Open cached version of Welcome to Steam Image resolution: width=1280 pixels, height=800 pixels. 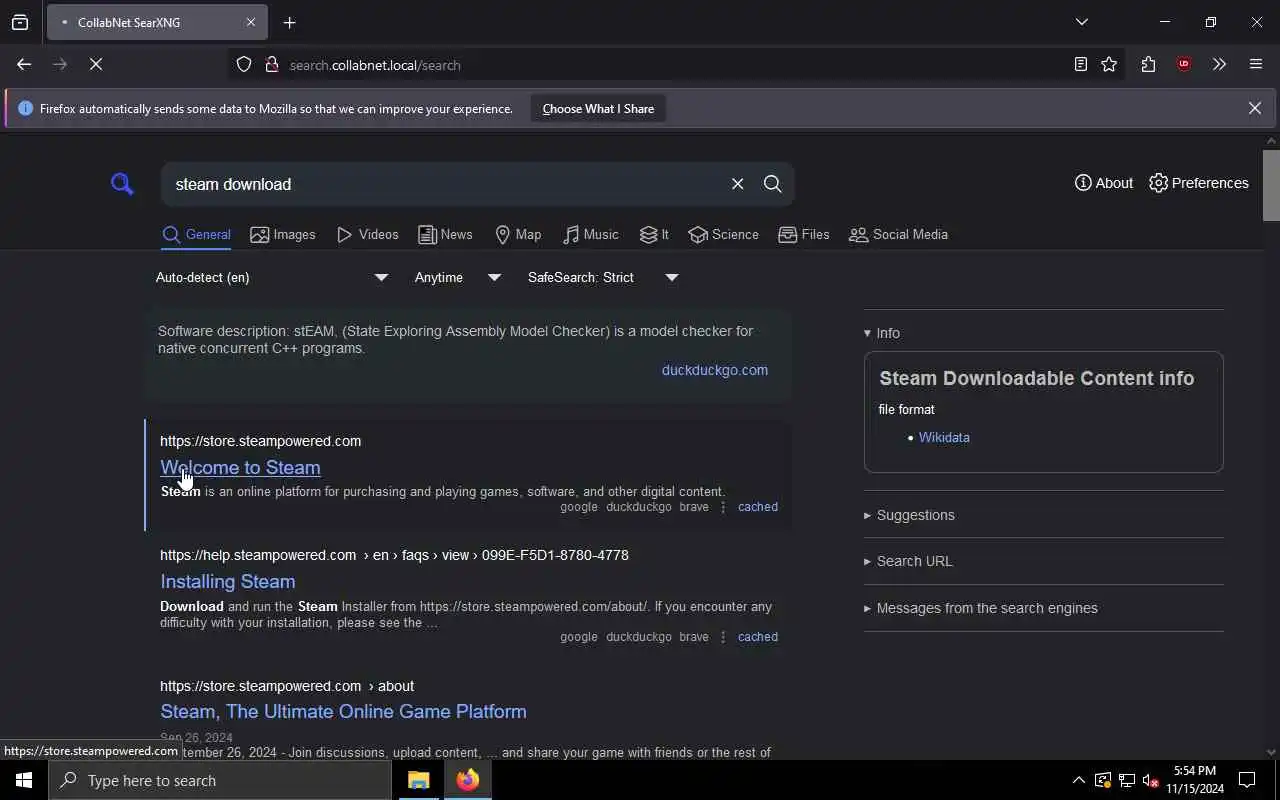(x=758, y=507)
